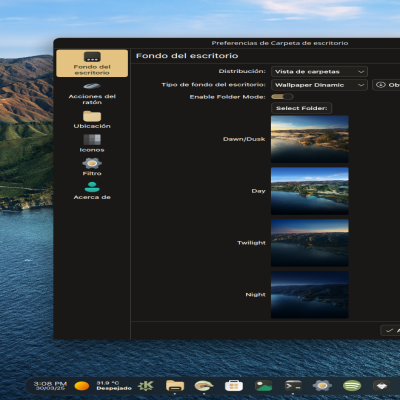Click the download button beside wallpaper type

tap(387, 85)
